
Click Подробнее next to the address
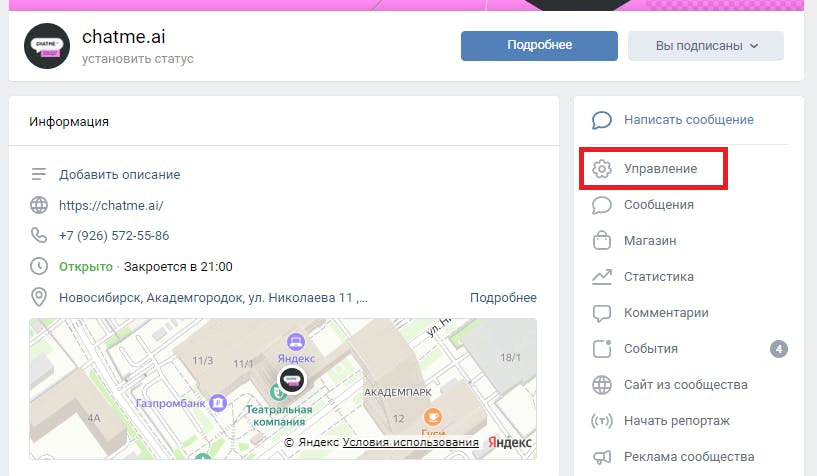(x=503, y=297)
